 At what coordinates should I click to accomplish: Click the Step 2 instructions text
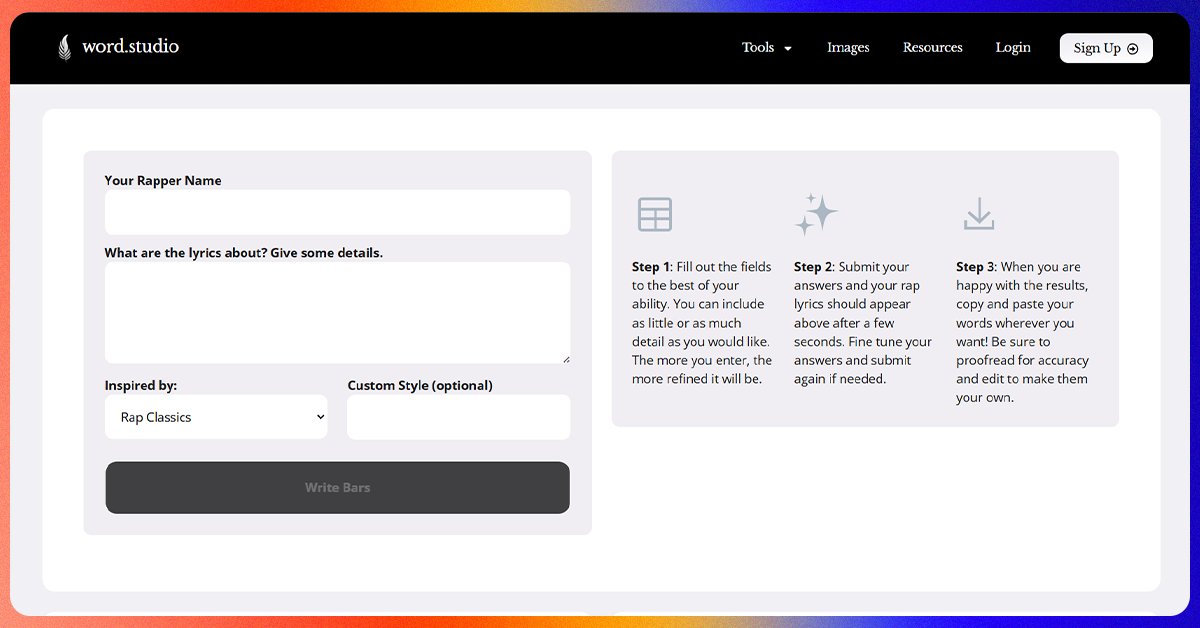click(863, 323)
